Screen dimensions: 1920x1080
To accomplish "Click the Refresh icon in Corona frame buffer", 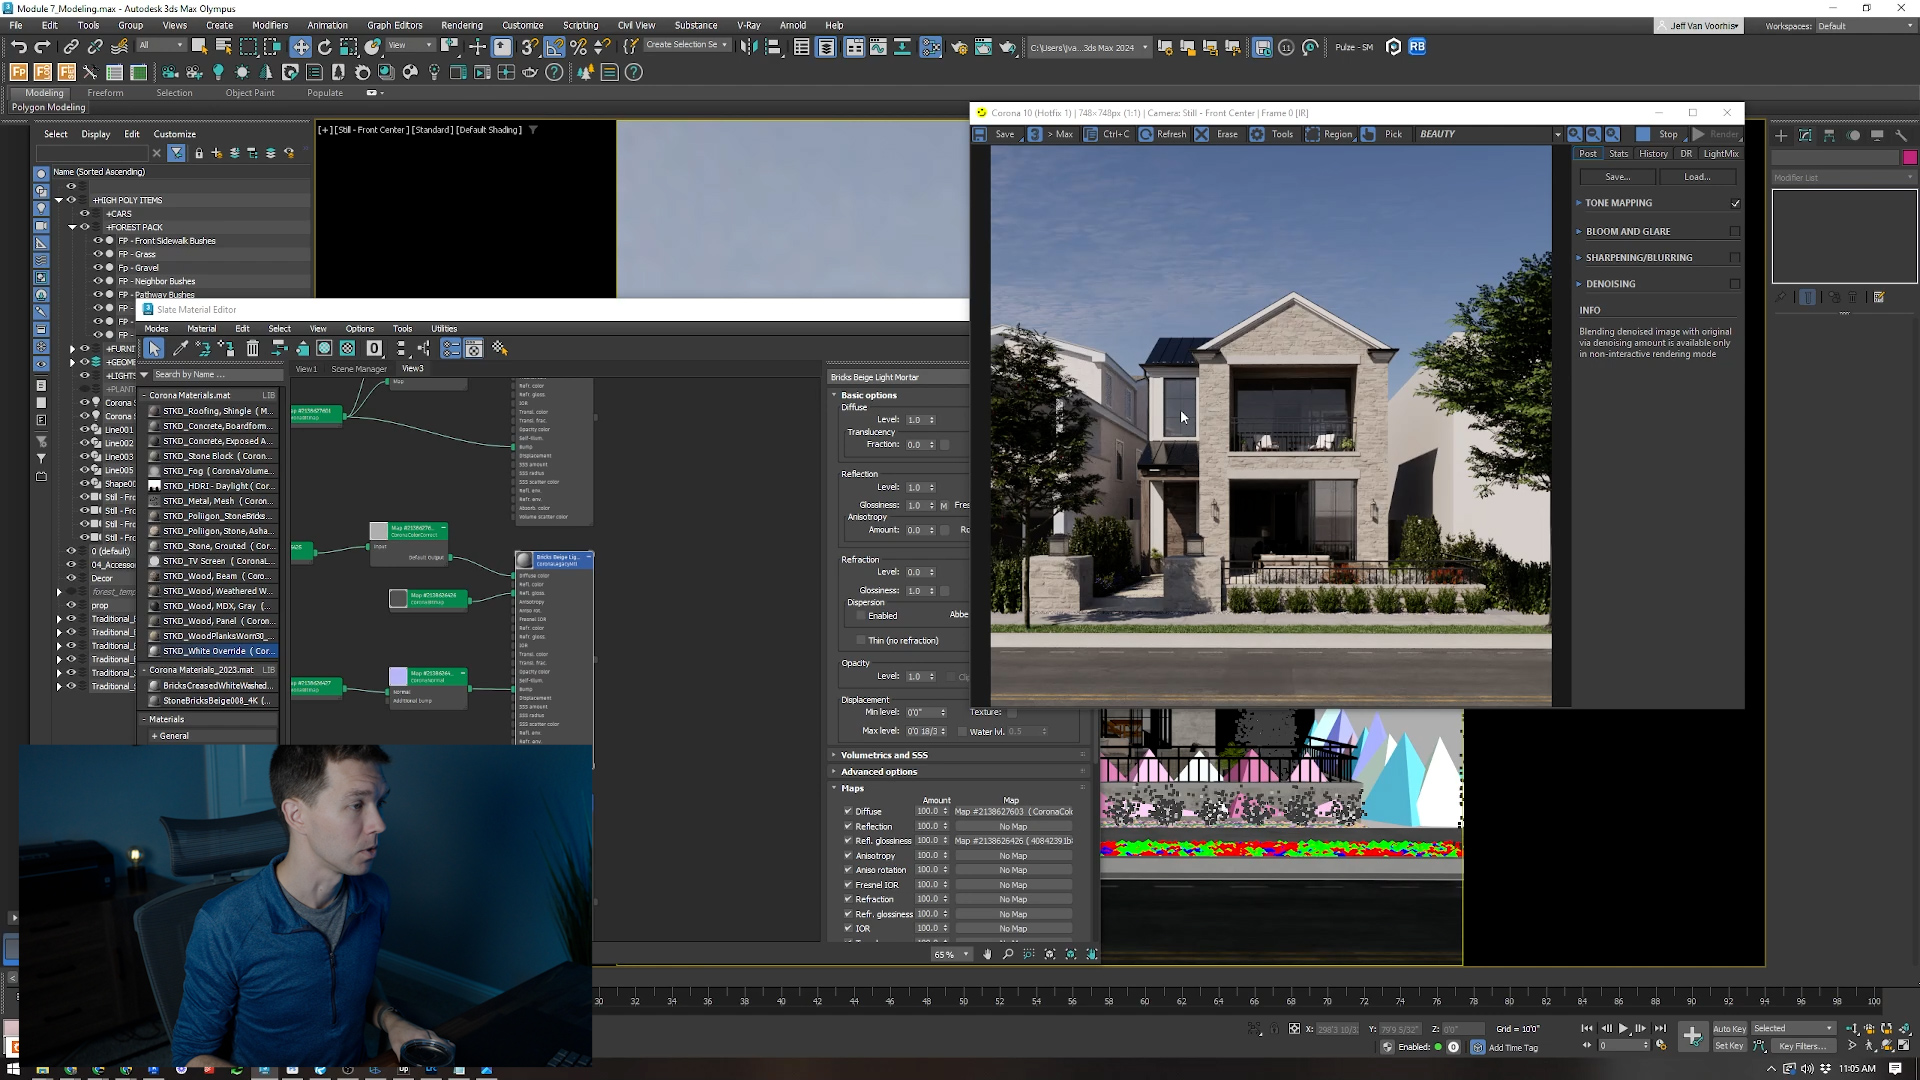I will pyautogui.click(x=1147, y=134).
